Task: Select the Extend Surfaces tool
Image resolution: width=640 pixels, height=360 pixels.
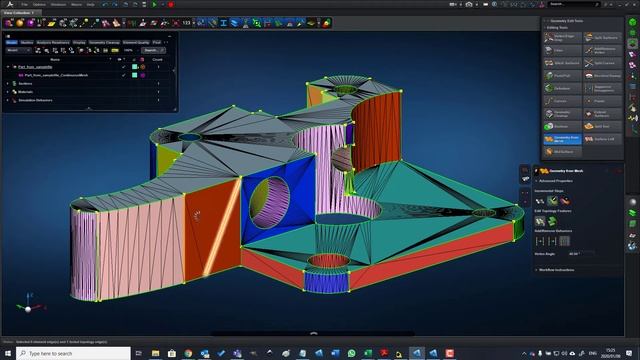Action: point(602,114)
